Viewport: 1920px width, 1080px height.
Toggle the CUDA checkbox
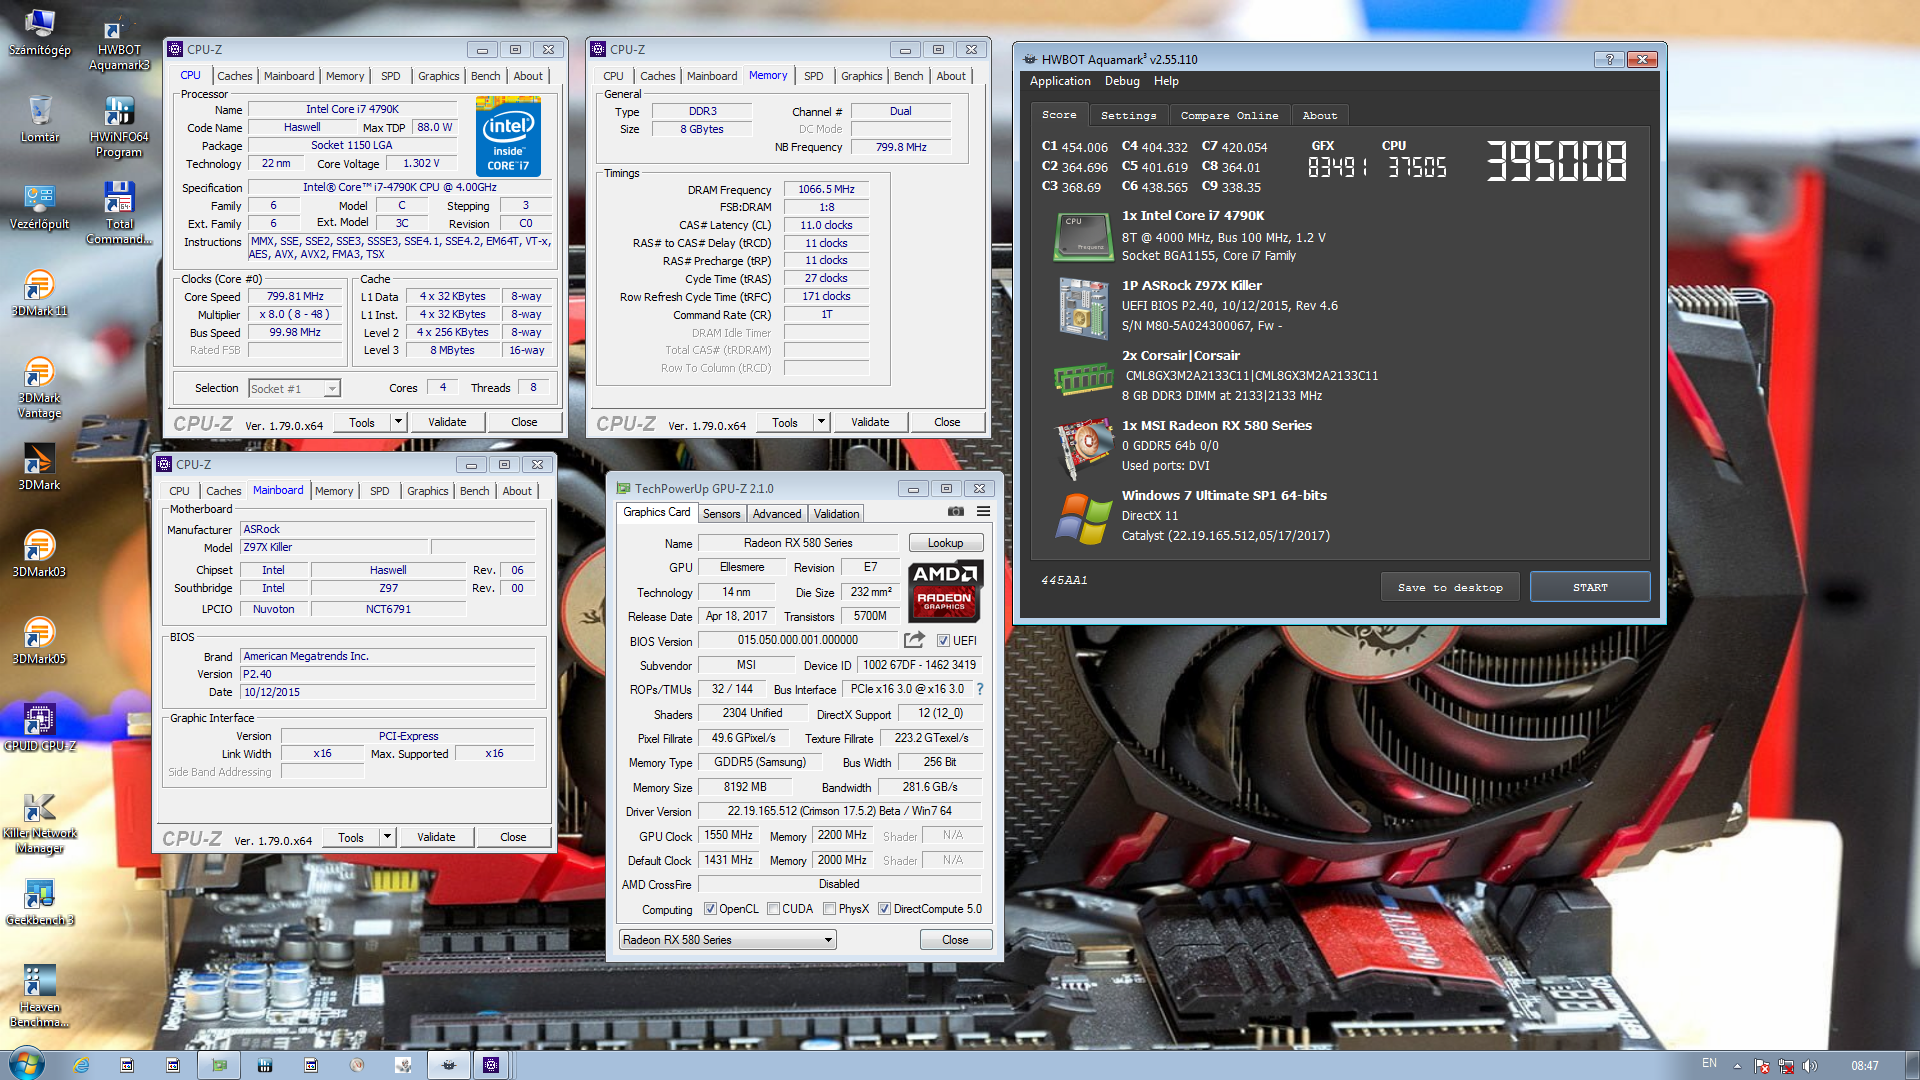tap(773, 909)
